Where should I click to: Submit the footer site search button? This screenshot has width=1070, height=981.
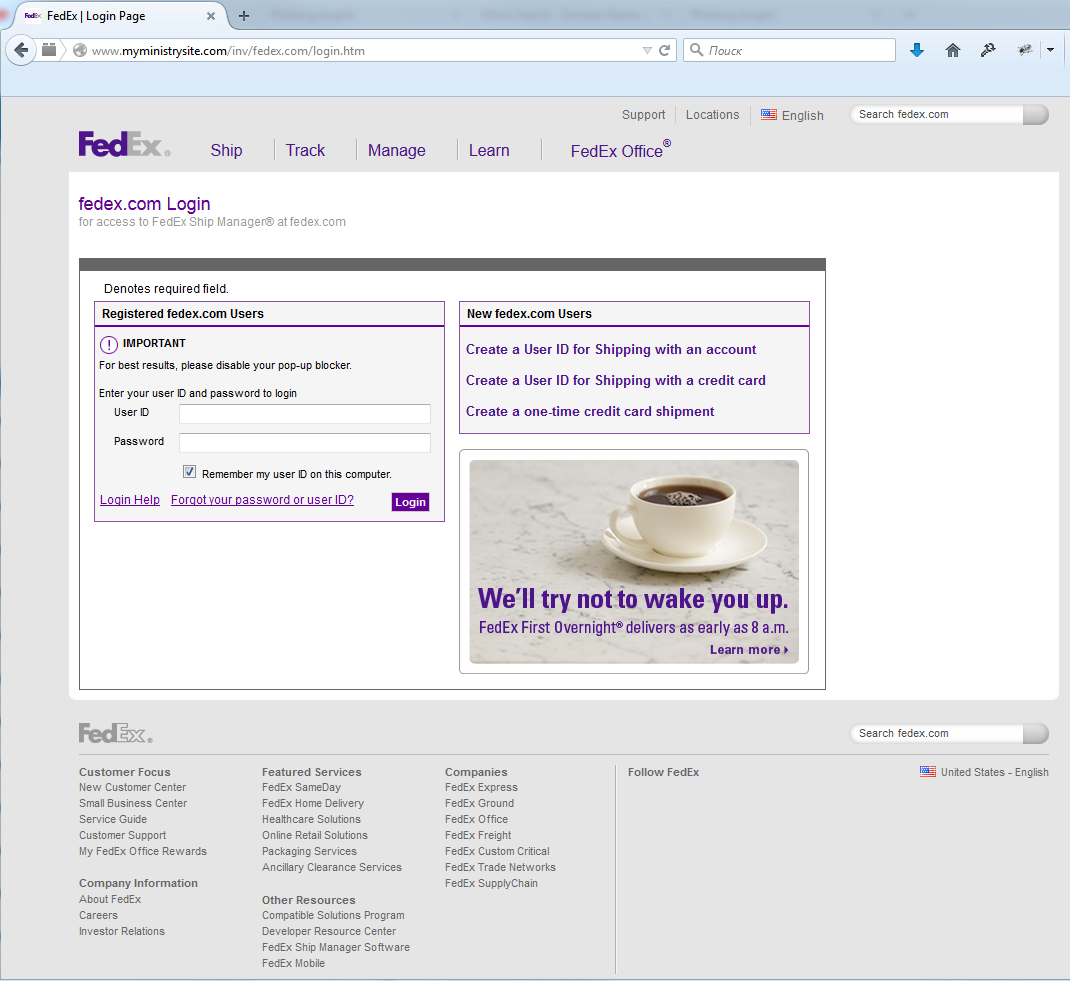point(1035,733)
